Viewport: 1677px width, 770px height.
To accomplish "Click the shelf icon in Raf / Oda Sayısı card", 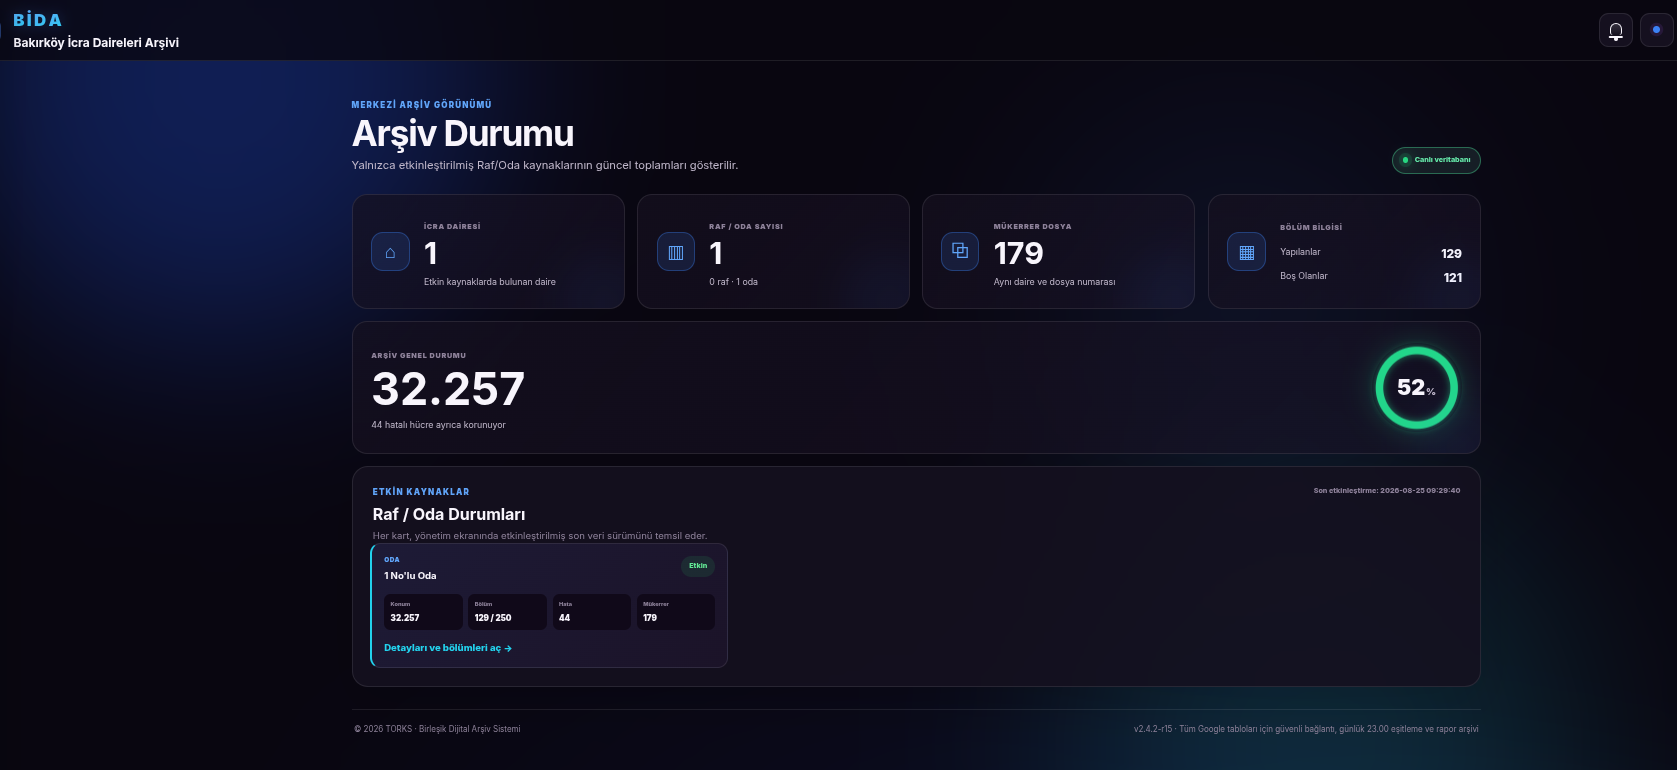I will point(676,252).
